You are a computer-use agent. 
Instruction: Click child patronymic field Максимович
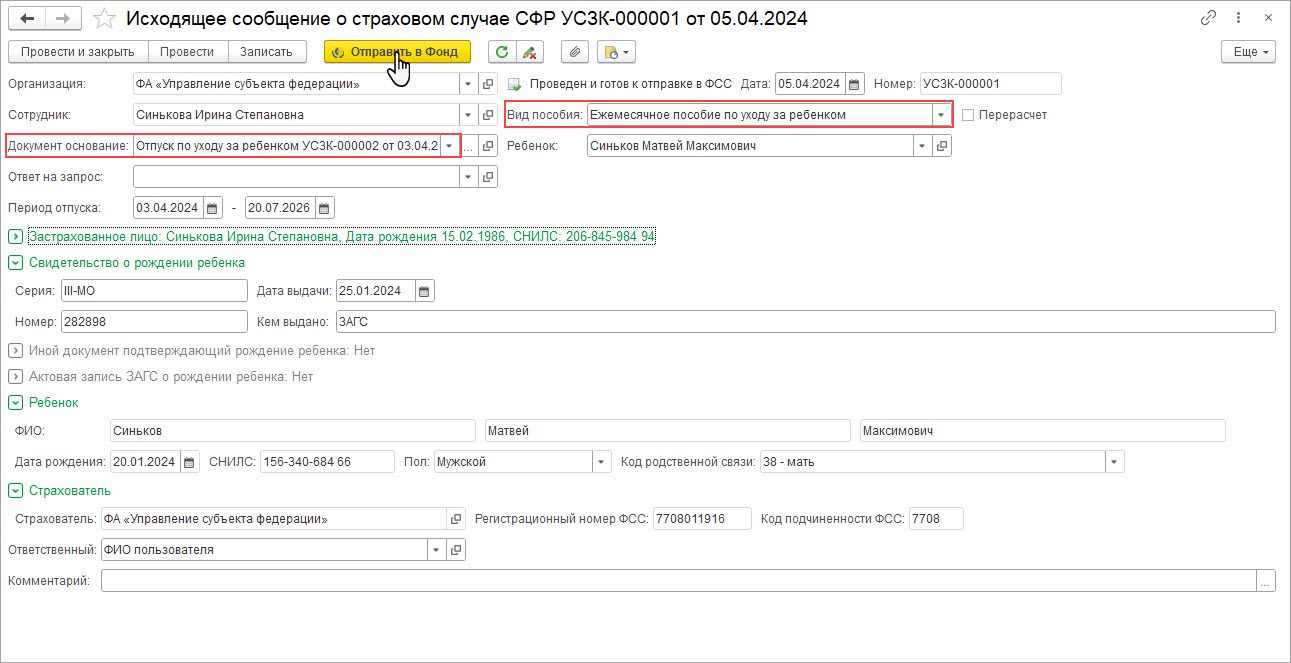pos(1043,431)
